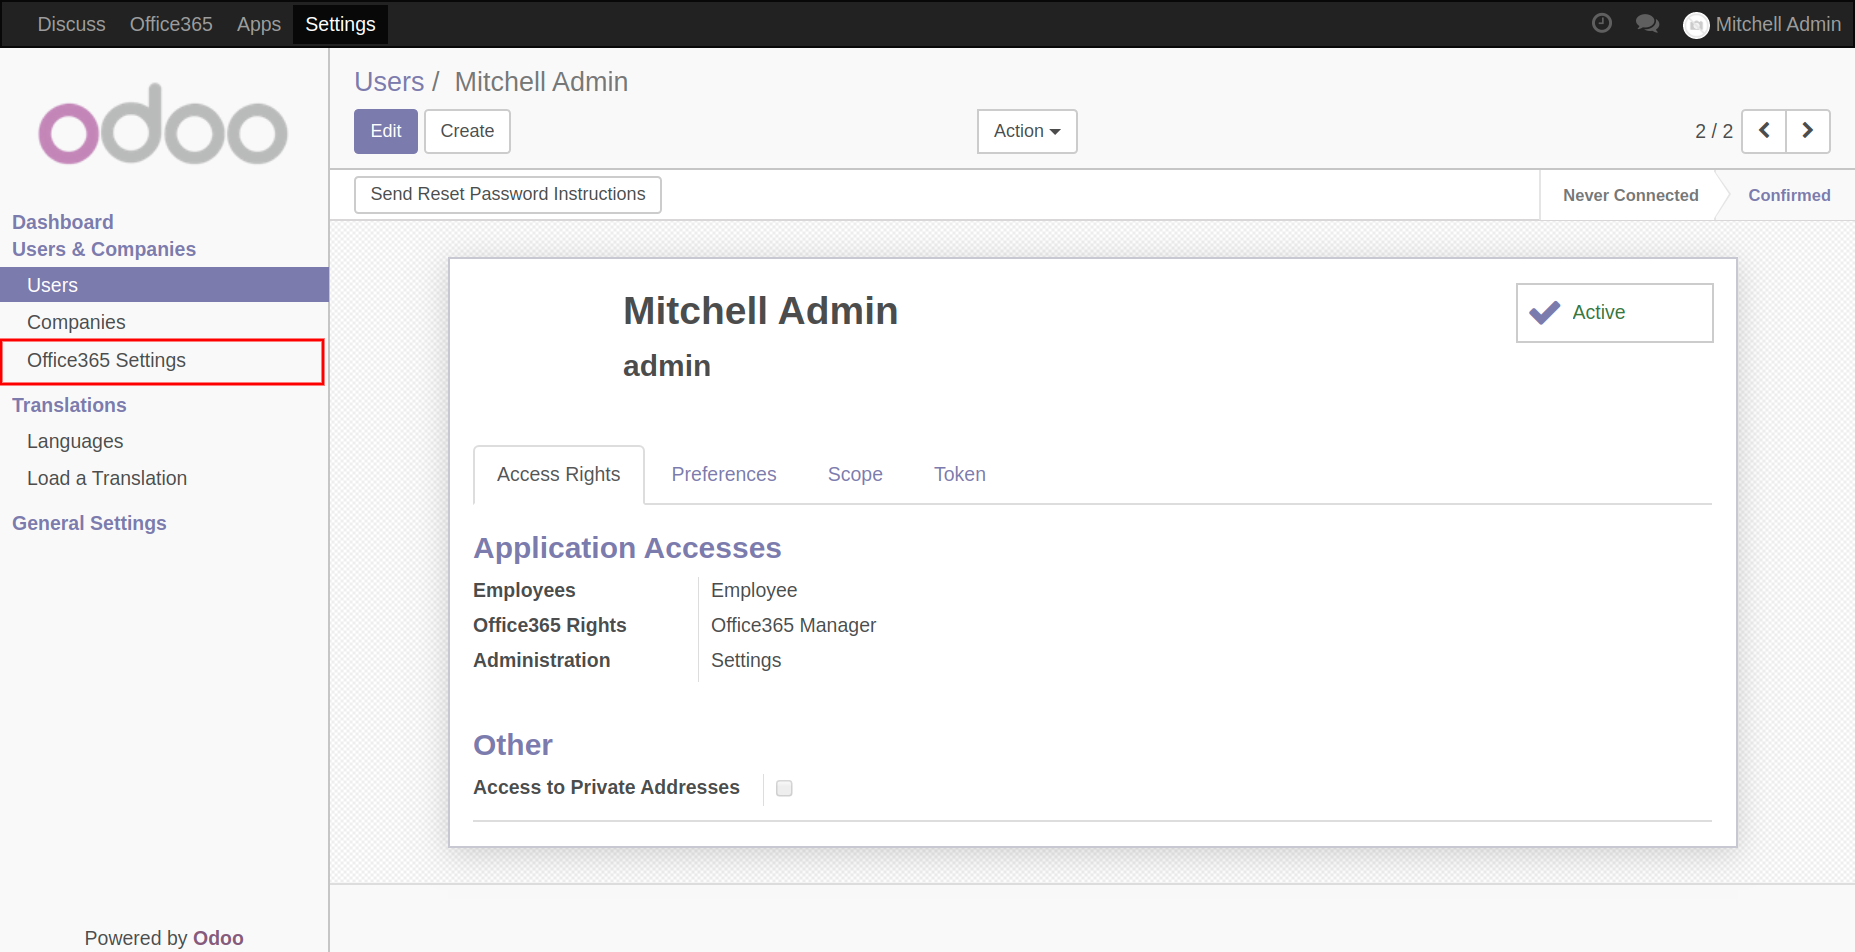Switch to the Token tab
The image size is (1855, 952).
[959, 474]
